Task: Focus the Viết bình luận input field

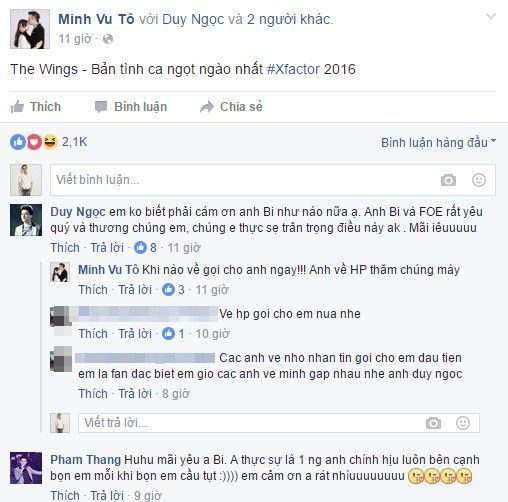Action: [273, 180]
